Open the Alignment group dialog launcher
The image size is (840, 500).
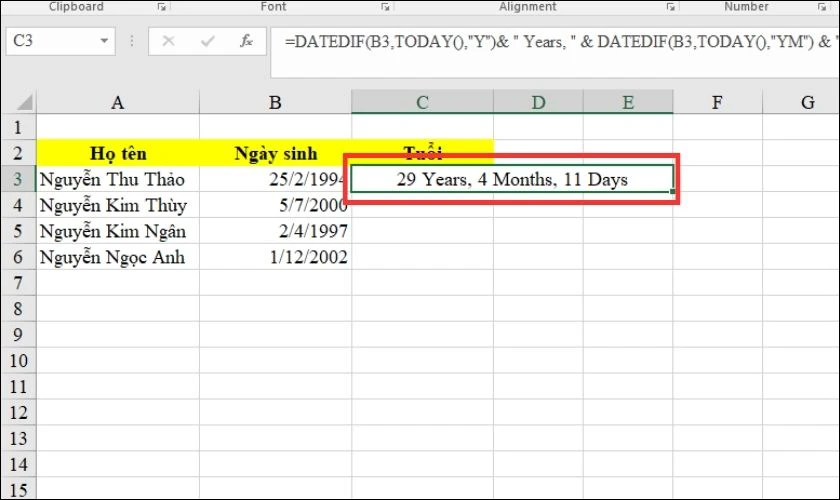[x=670, y=7]
